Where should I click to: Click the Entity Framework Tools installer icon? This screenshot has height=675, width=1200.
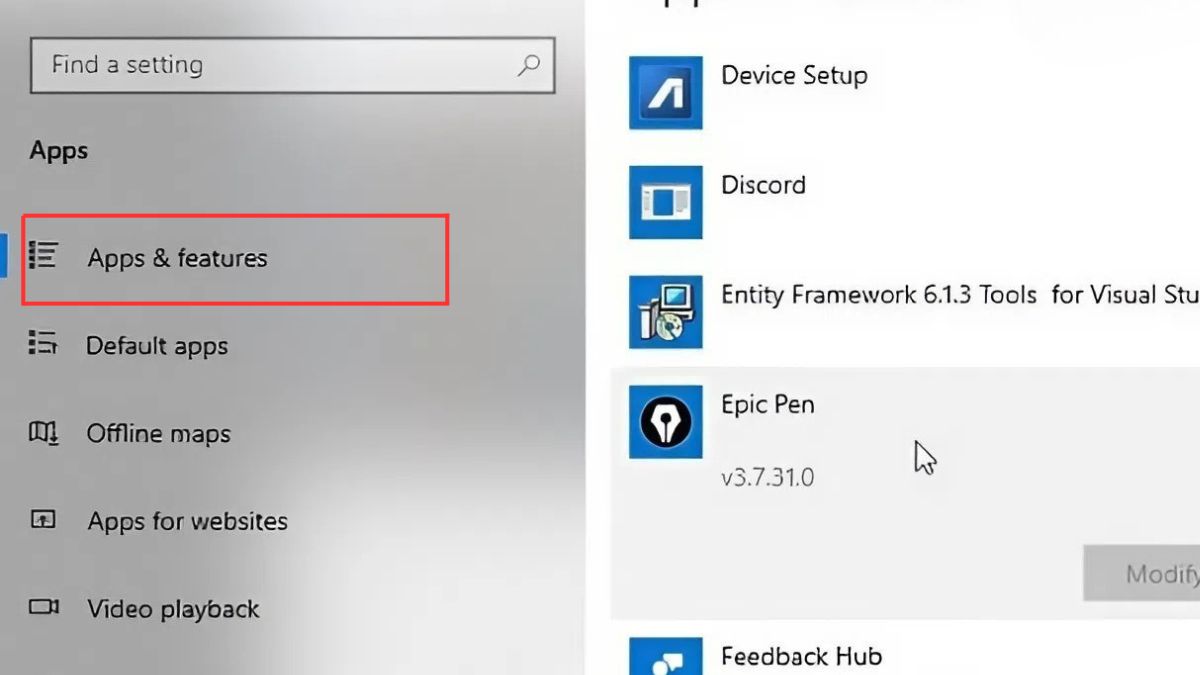[665, 312]
